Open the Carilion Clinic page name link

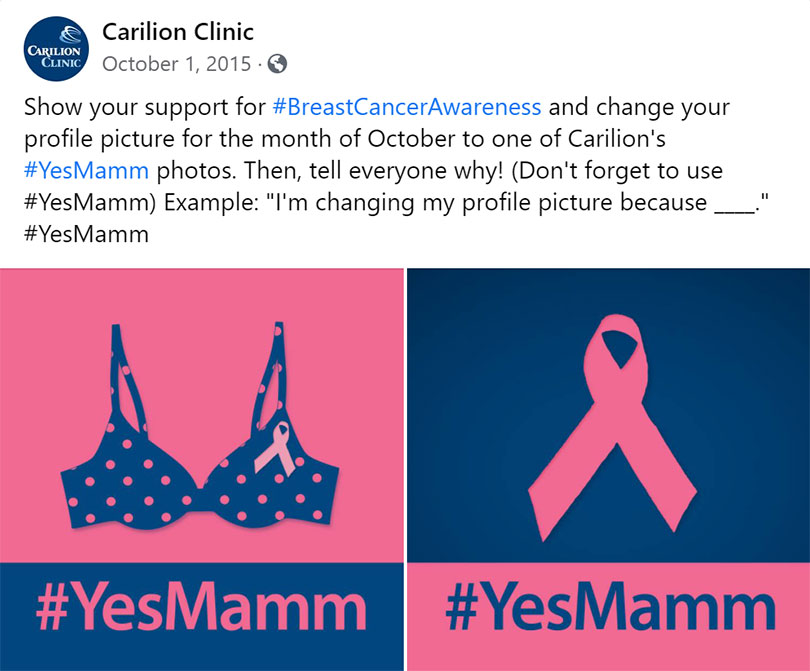point(178,32)
